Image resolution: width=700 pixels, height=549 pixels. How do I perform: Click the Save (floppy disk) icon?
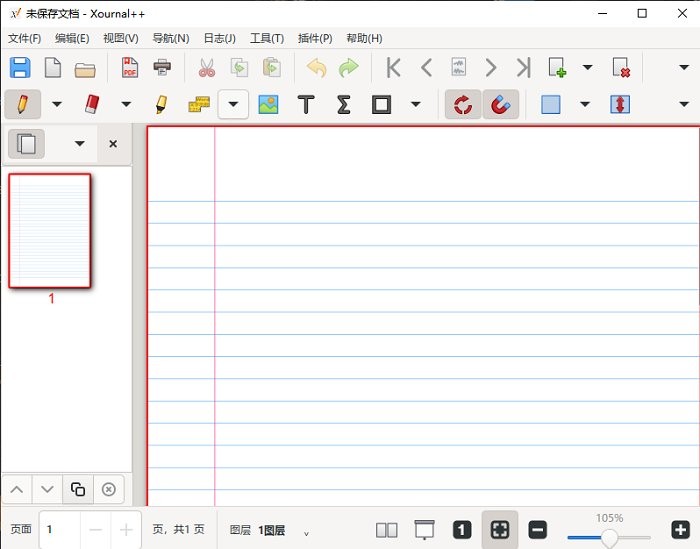(20, 68)
